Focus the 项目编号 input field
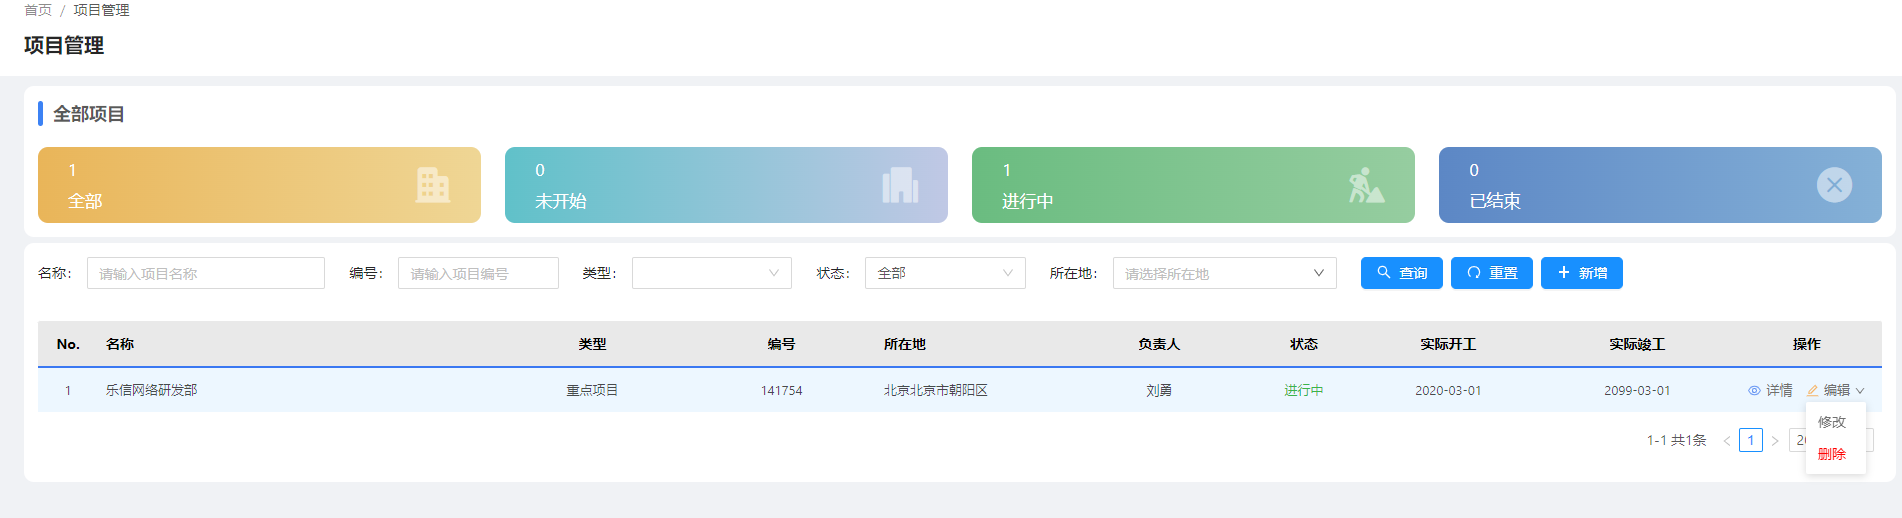Viewport: 1902px width, 518px height. pos(478,273)
